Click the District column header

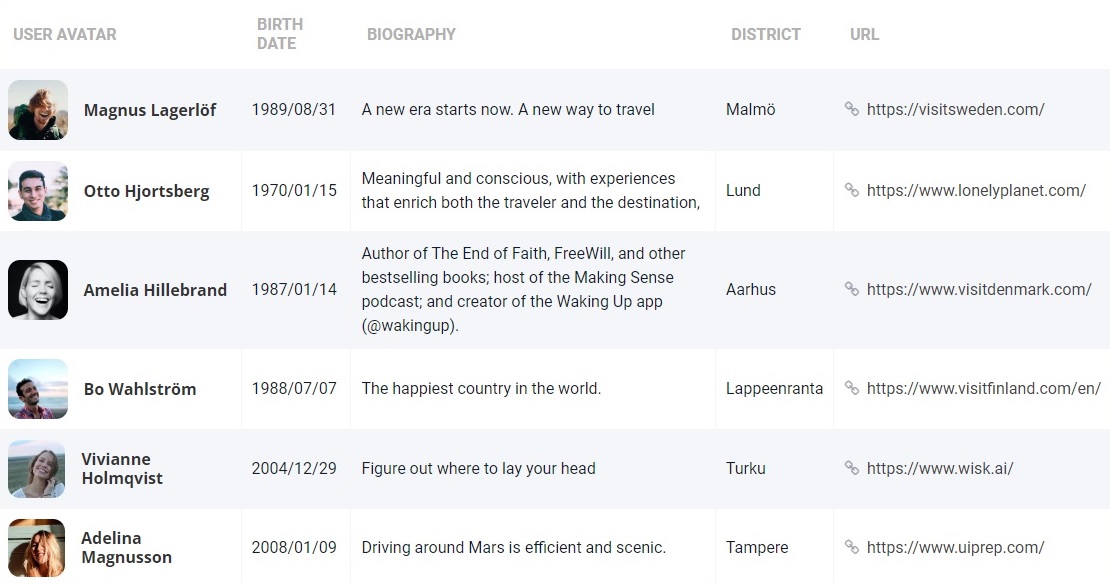tap(766, 34)
